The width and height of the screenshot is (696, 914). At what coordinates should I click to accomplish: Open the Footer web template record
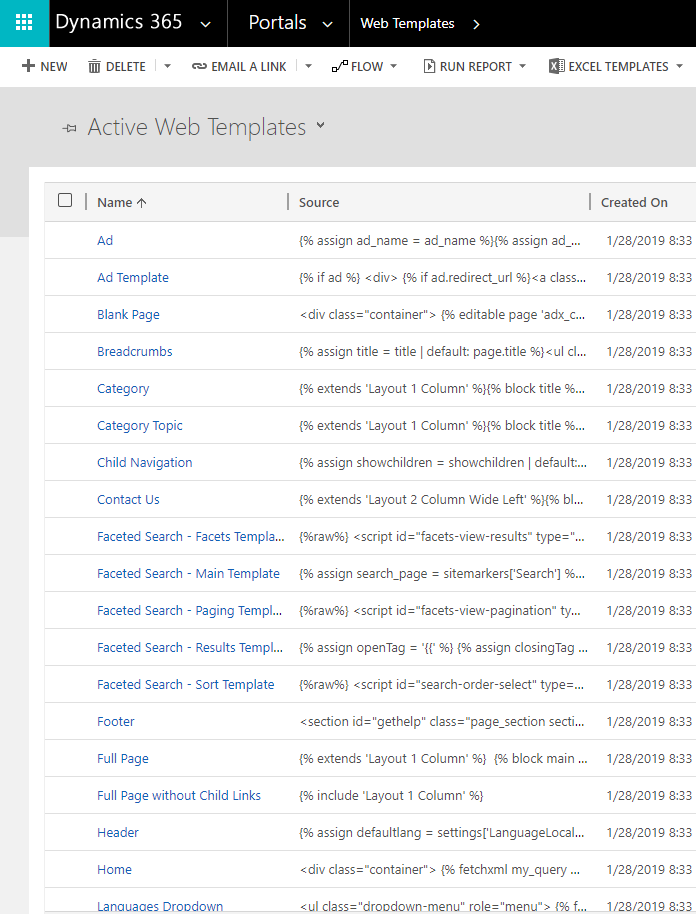click(116, 722)
